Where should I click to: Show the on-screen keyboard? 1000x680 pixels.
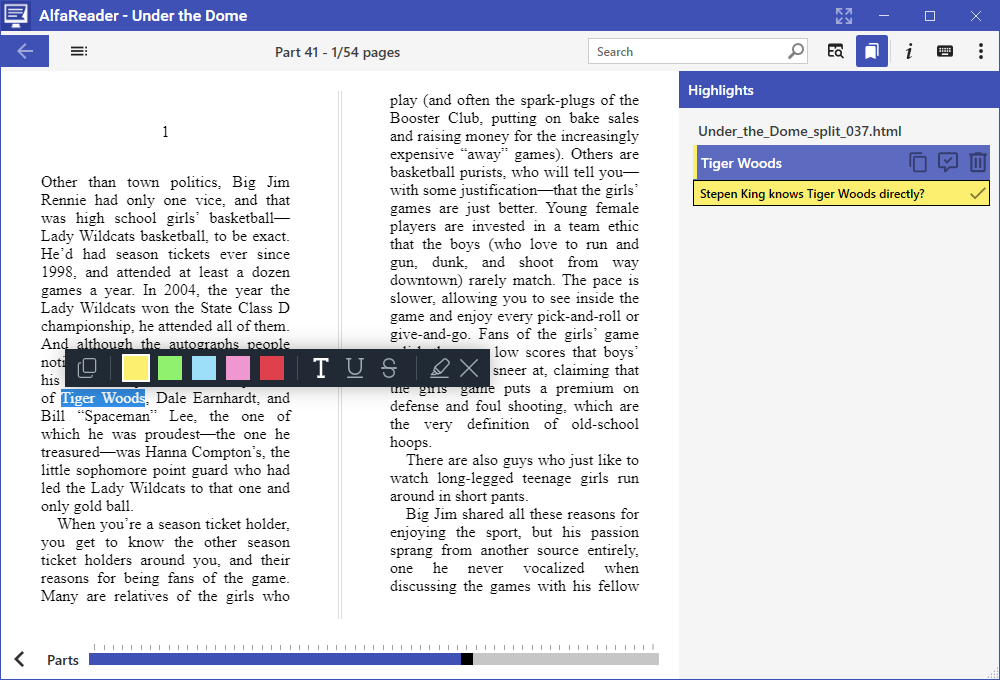[x=944, y=51]
